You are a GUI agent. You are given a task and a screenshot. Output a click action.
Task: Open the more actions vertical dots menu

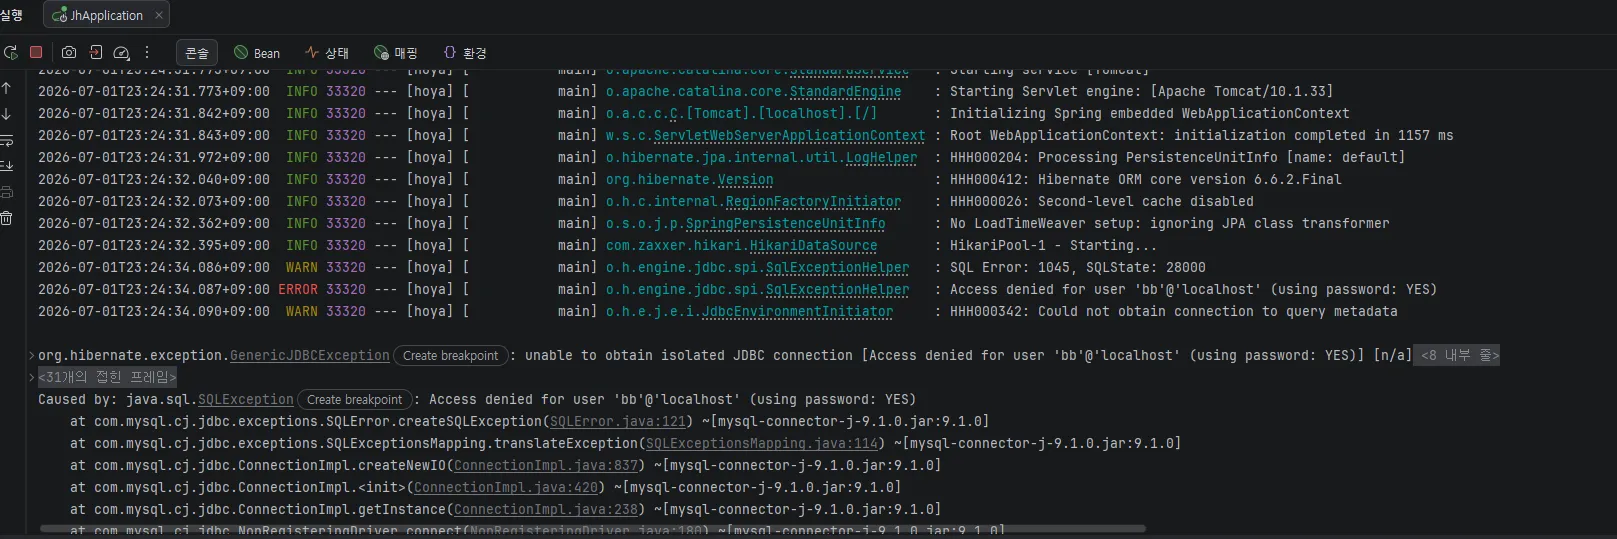pos(147,52)
